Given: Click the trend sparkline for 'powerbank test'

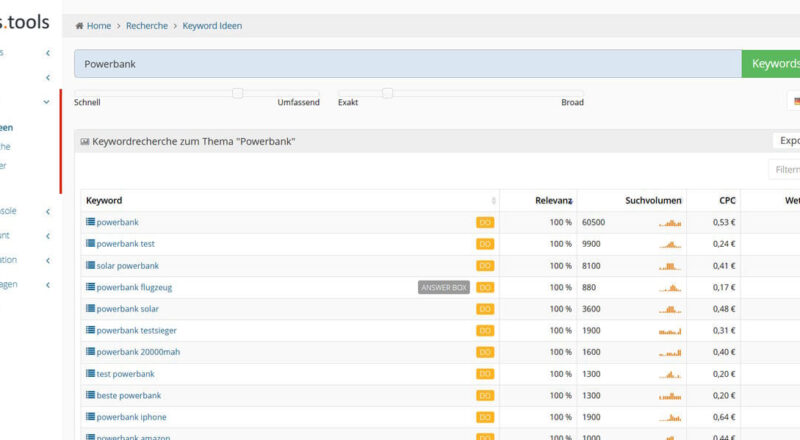Looking at the screenshot, I should point(670,245).
